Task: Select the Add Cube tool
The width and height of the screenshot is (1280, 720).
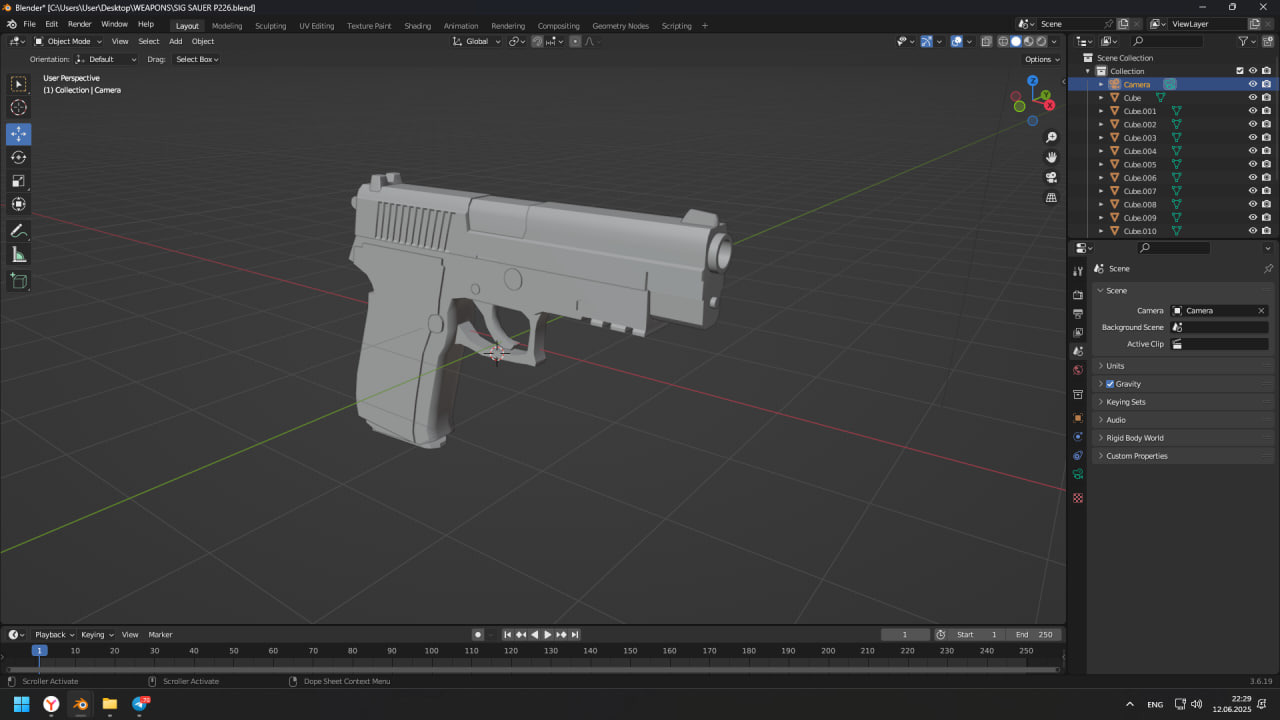Action: tap(18, 282)
